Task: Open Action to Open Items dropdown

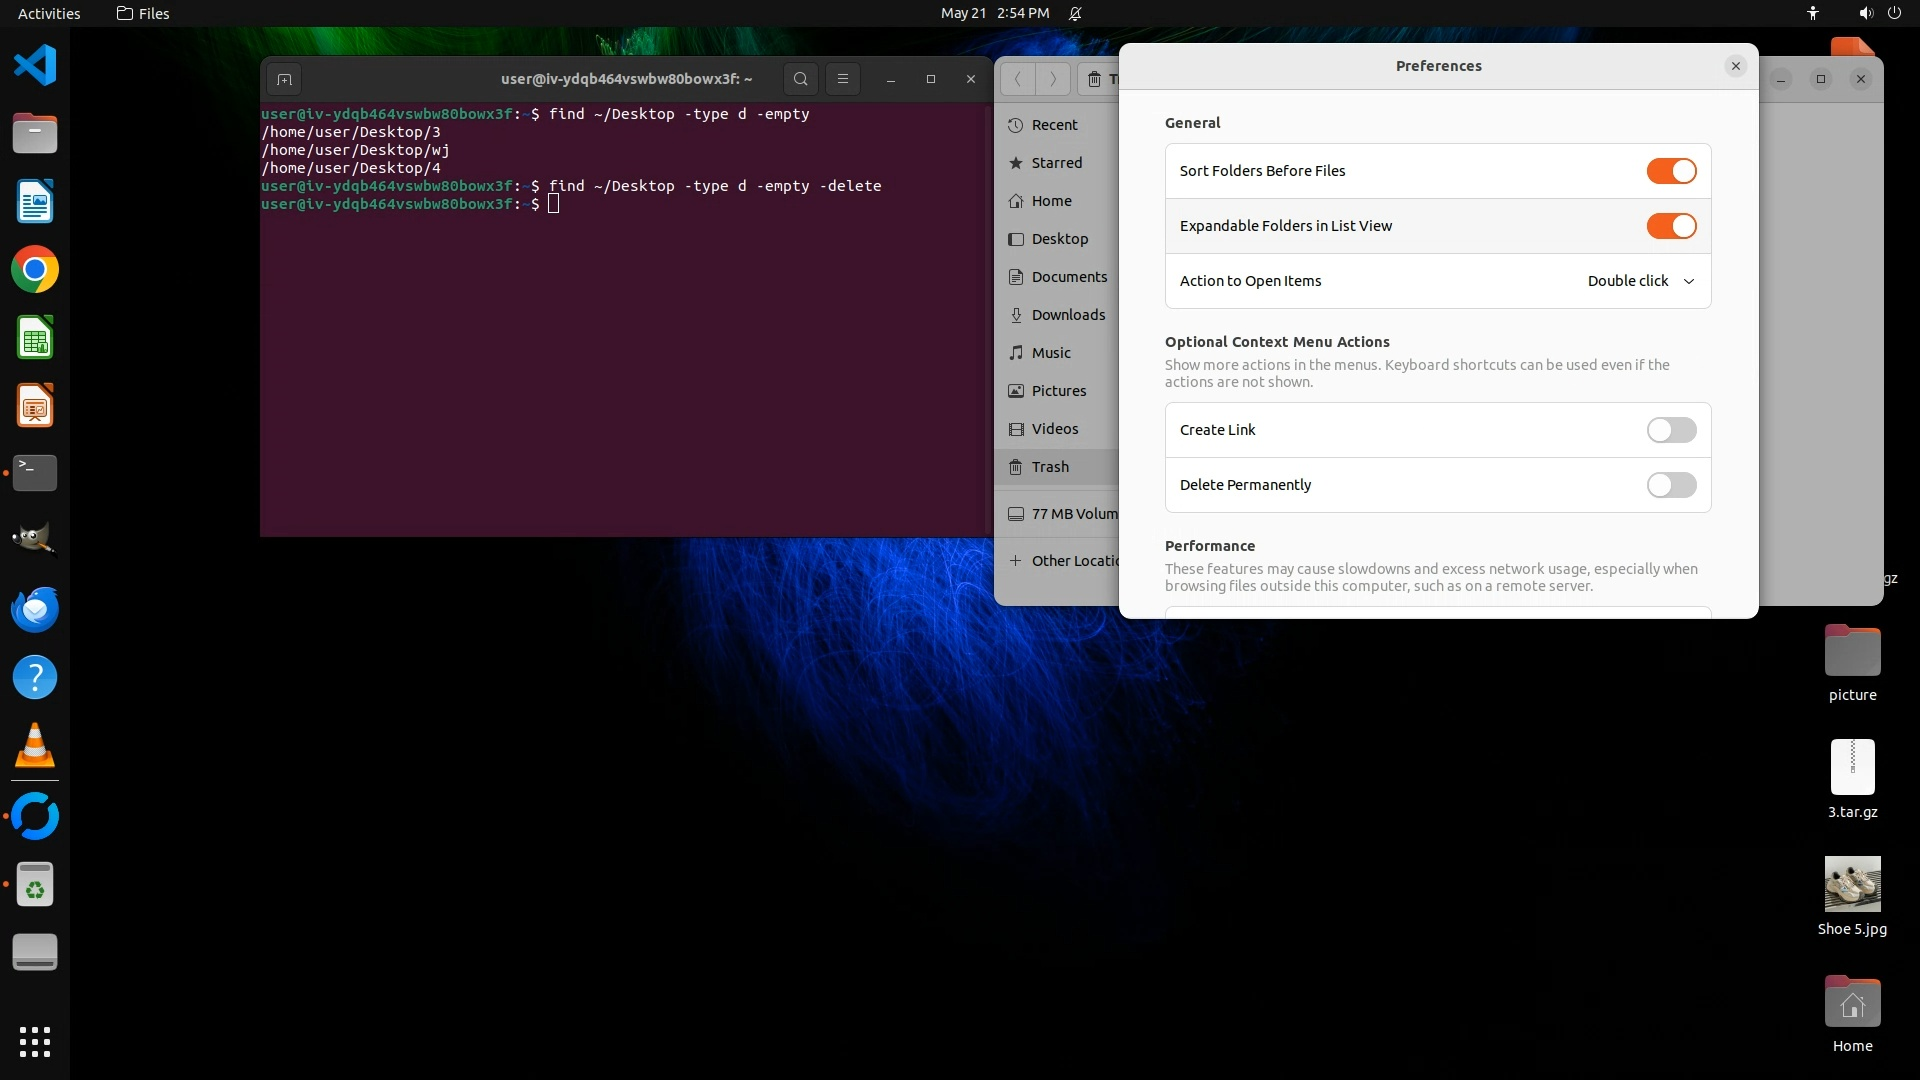Action: 1640,281
